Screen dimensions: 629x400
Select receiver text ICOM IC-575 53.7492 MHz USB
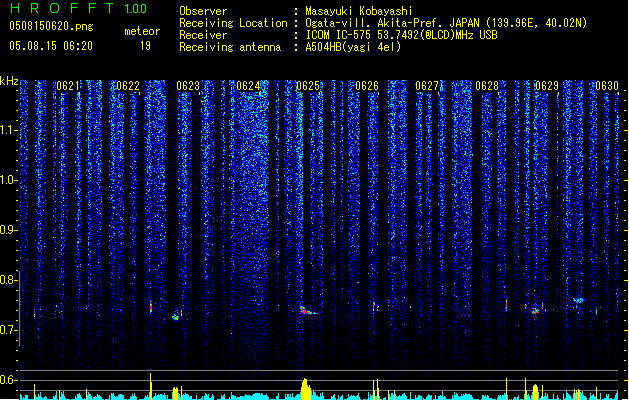tap(401, 35)
